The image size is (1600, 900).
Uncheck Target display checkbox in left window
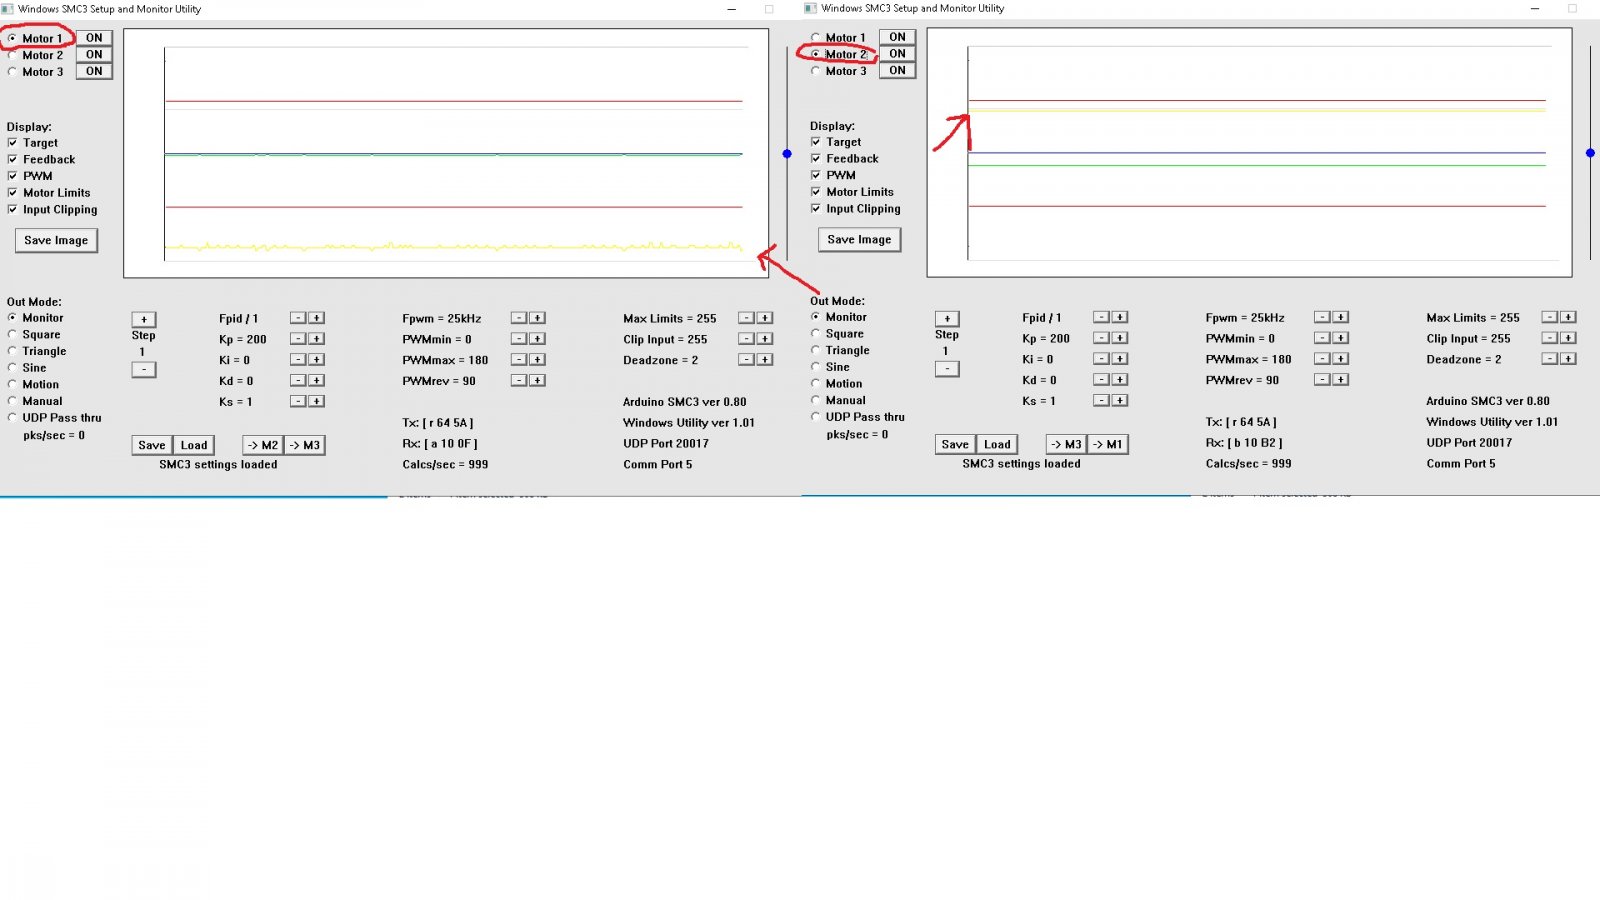12,143
